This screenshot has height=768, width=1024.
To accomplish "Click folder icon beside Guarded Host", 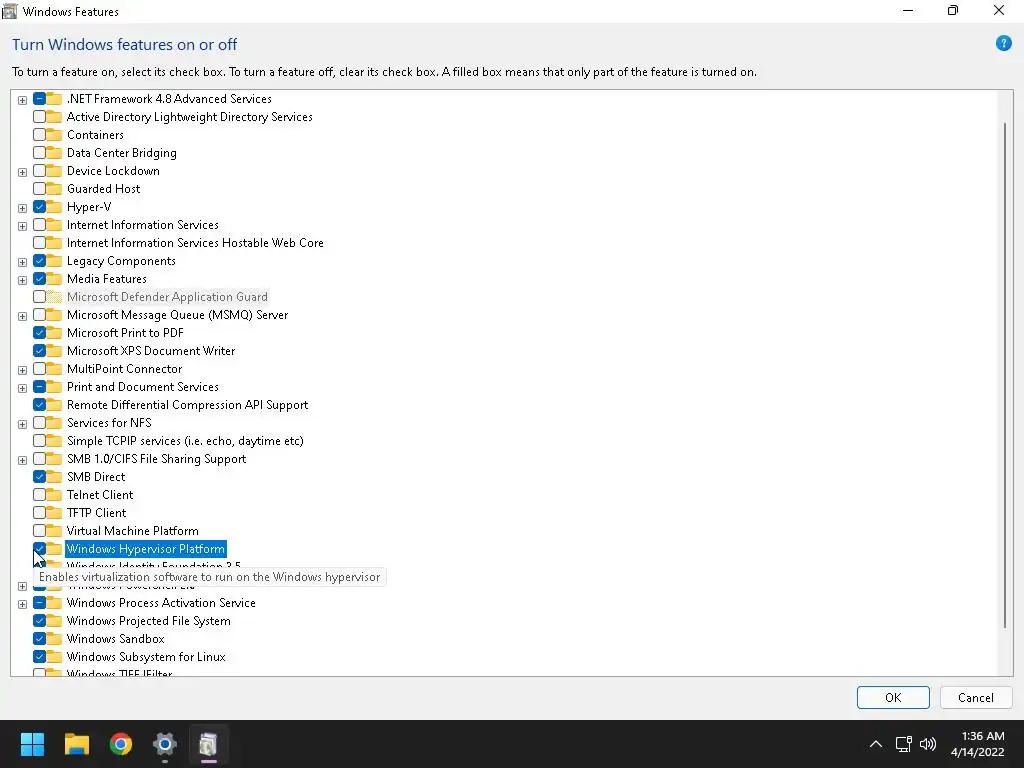I will 54,189.
